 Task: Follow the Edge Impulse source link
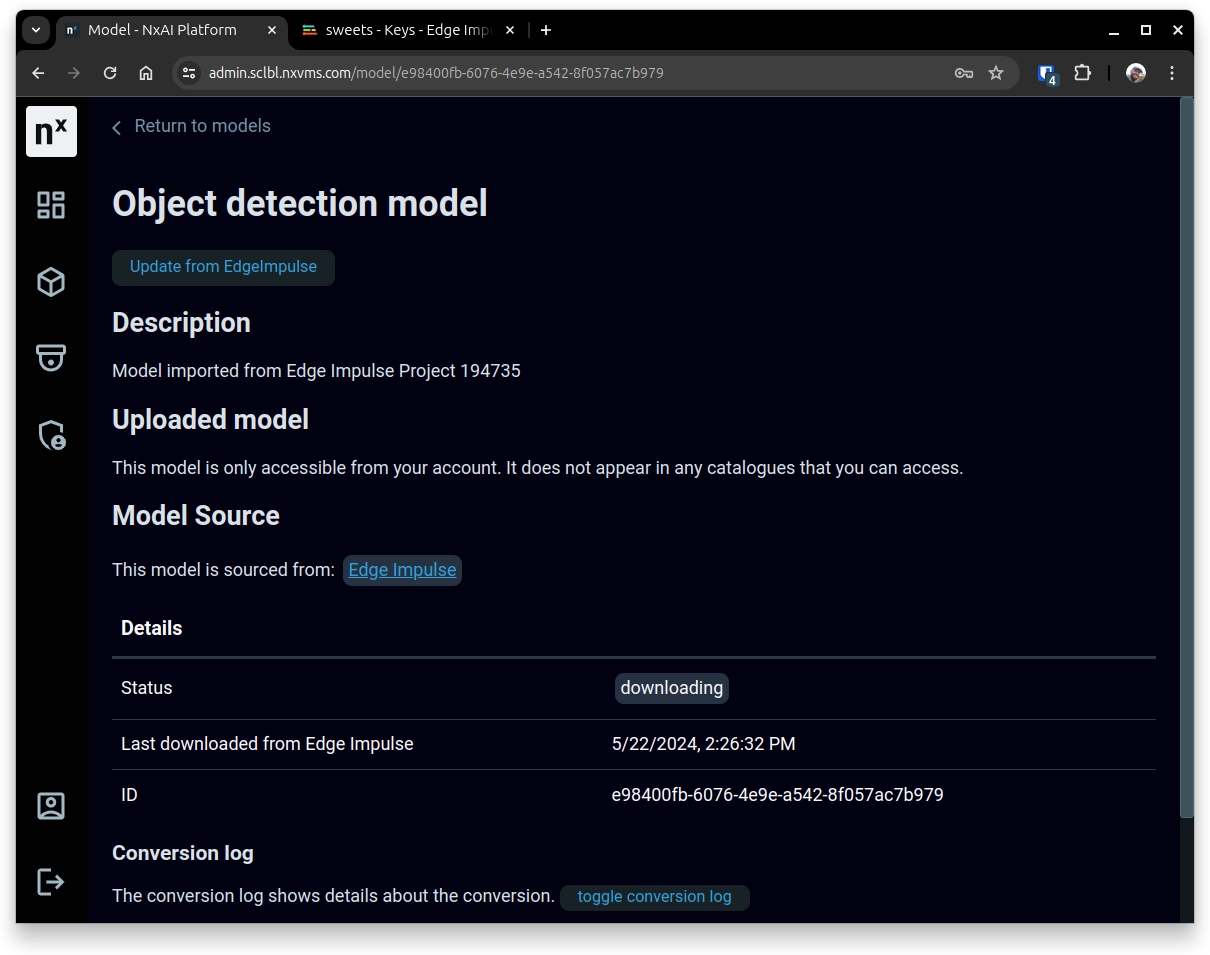(x=402, y=570)
